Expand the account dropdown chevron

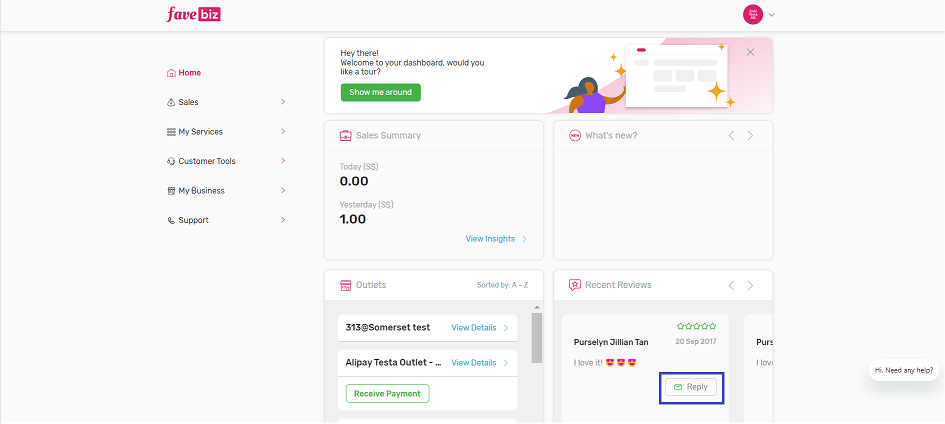click(771, 16)
